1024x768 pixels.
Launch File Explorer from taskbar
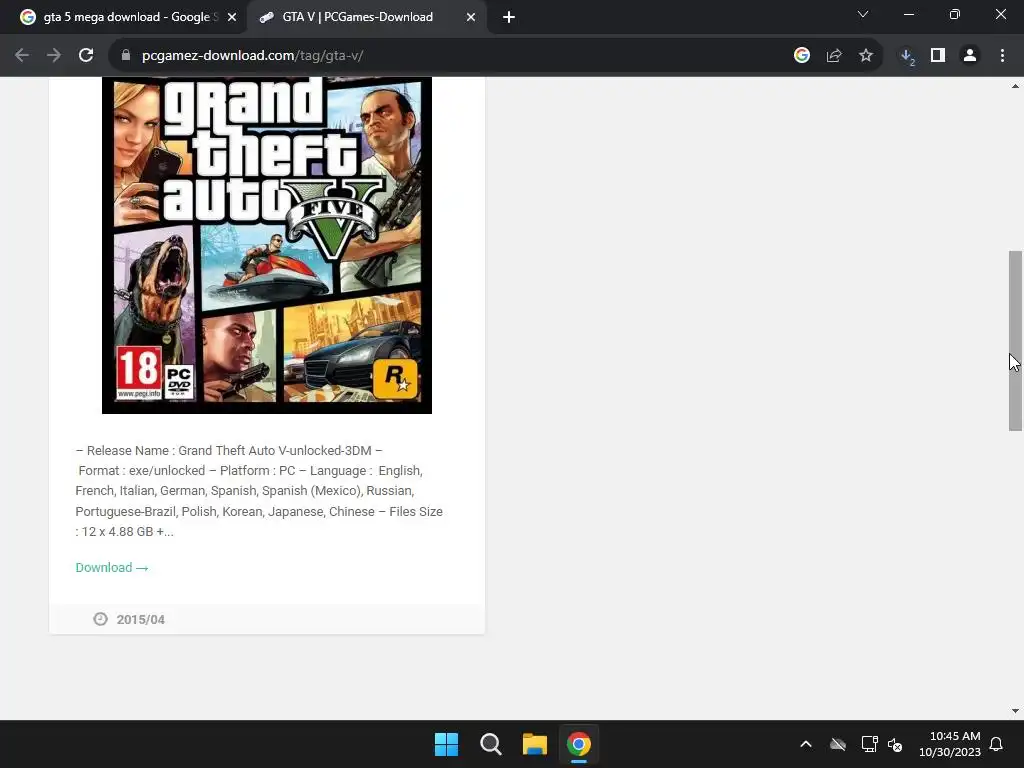pyautogui.click(x=534, y=744)
